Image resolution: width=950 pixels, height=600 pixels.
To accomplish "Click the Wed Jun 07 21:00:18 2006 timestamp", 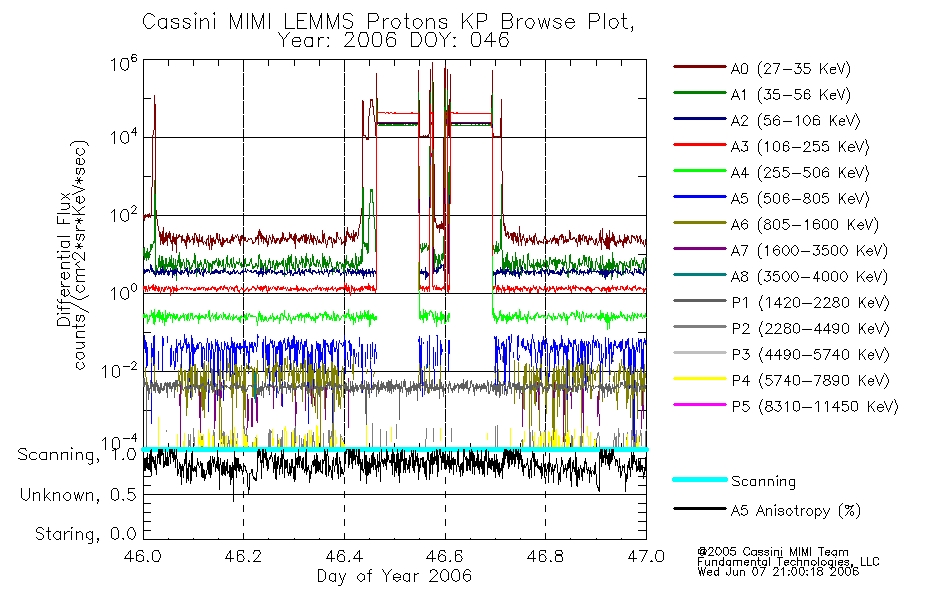I will (778, 572).
